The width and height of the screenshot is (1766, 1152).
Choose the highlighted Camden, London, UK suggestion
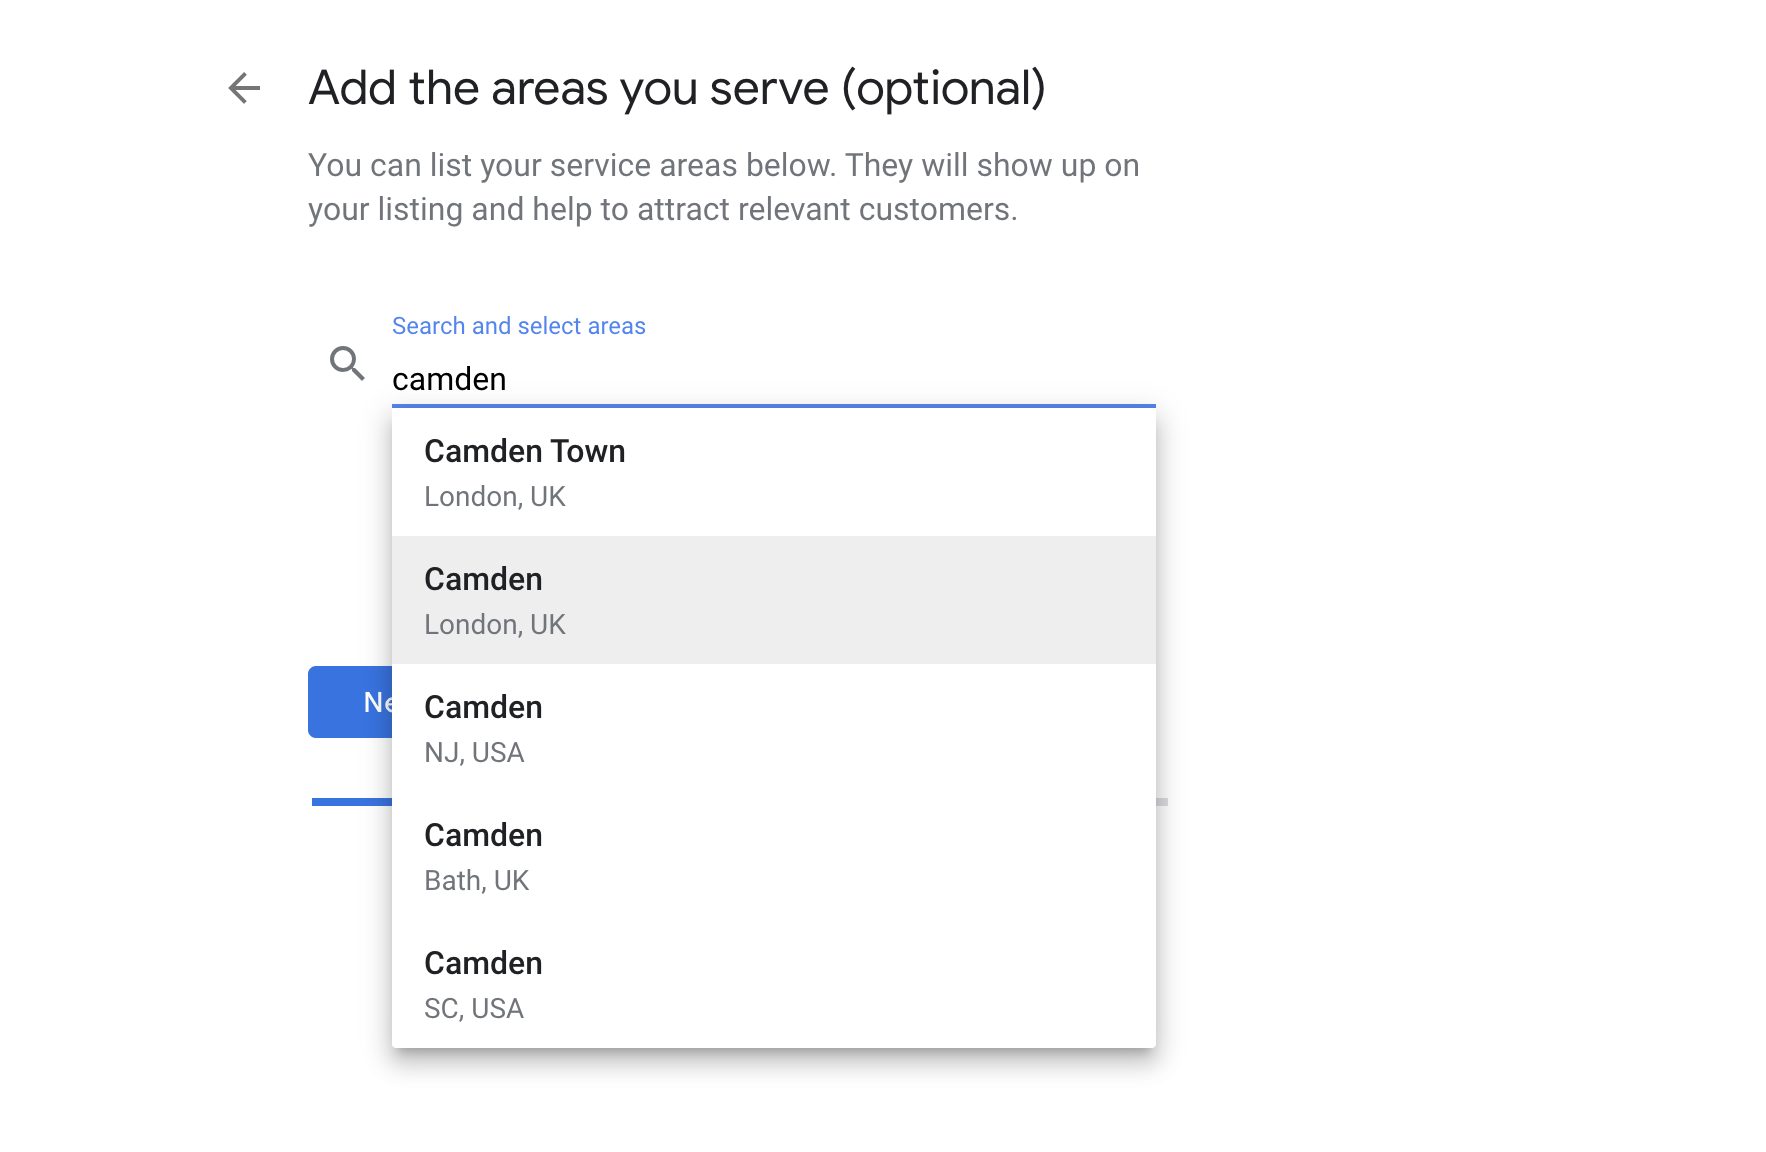(x=773, y=600)
